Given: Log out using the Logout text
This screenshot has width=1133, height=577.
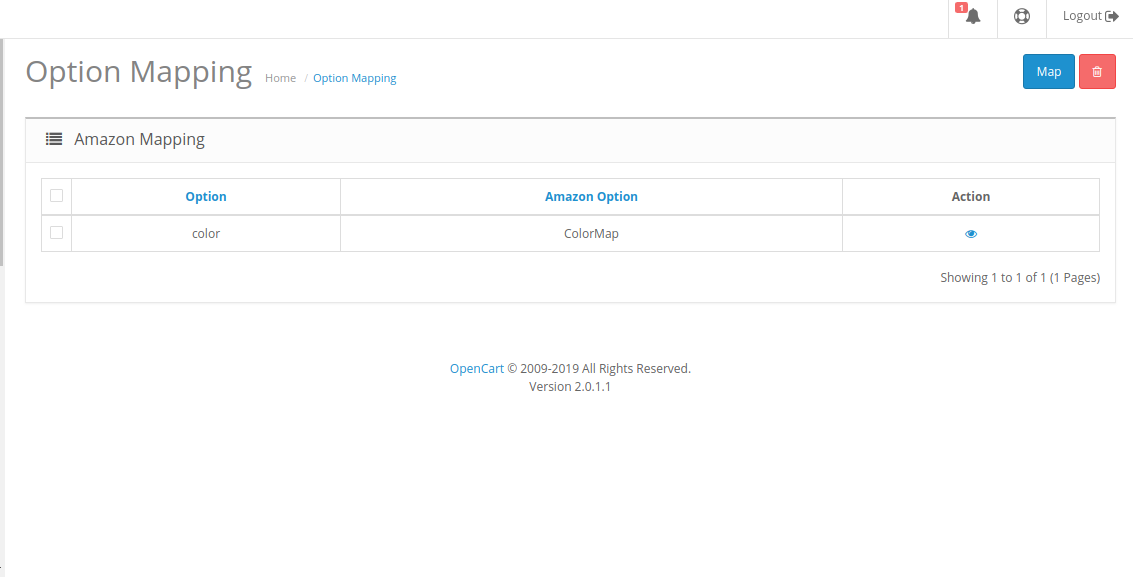Looking at the screenshot, I should 1081,16.
